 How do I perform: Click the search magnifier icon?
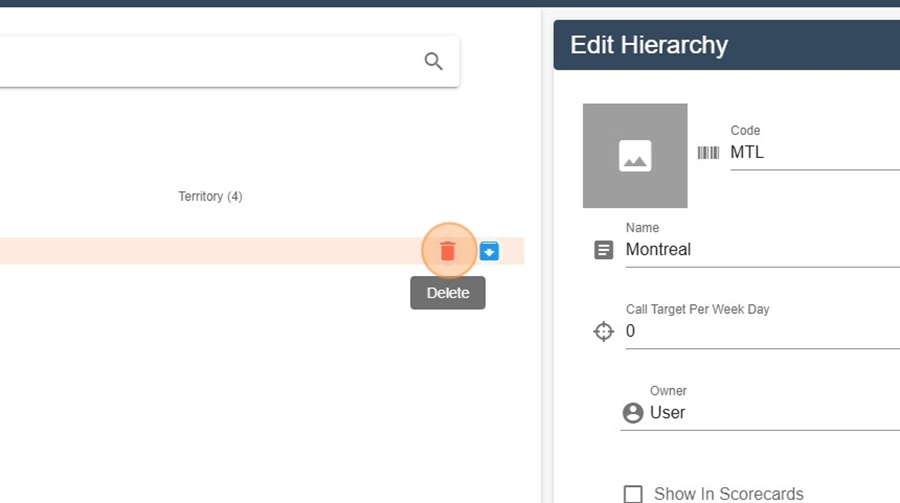433,61
